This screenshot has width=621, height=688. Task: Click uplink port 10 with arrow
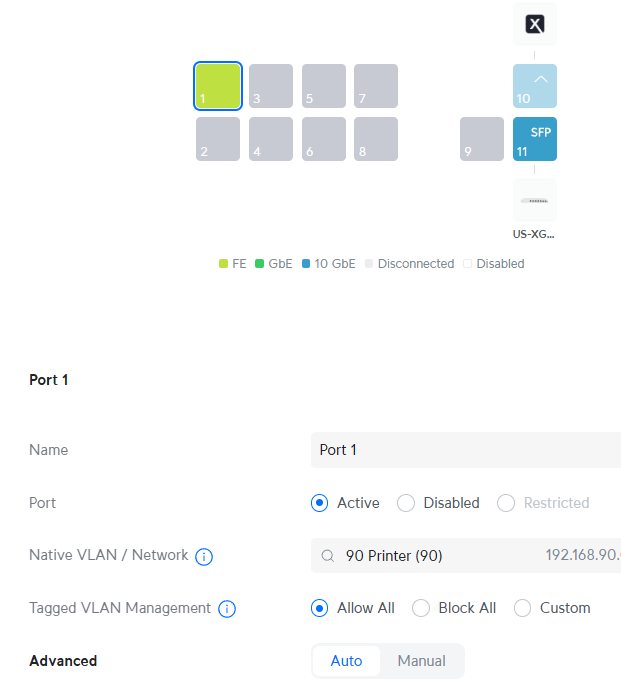(535, 86)
